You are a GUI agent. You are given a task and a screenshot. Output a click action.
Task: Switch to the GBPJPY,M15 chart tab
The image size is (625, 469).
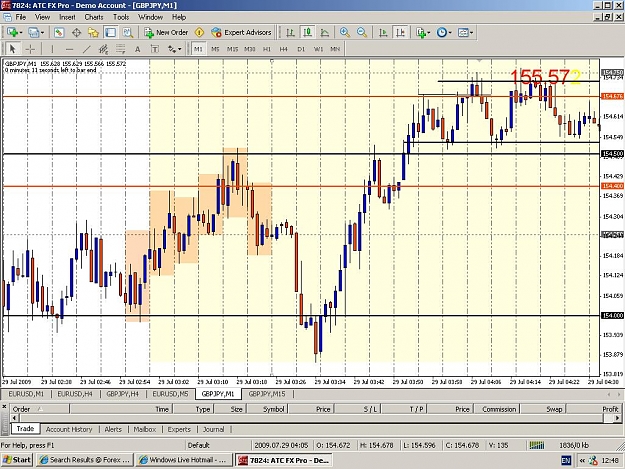coord(267,394)
